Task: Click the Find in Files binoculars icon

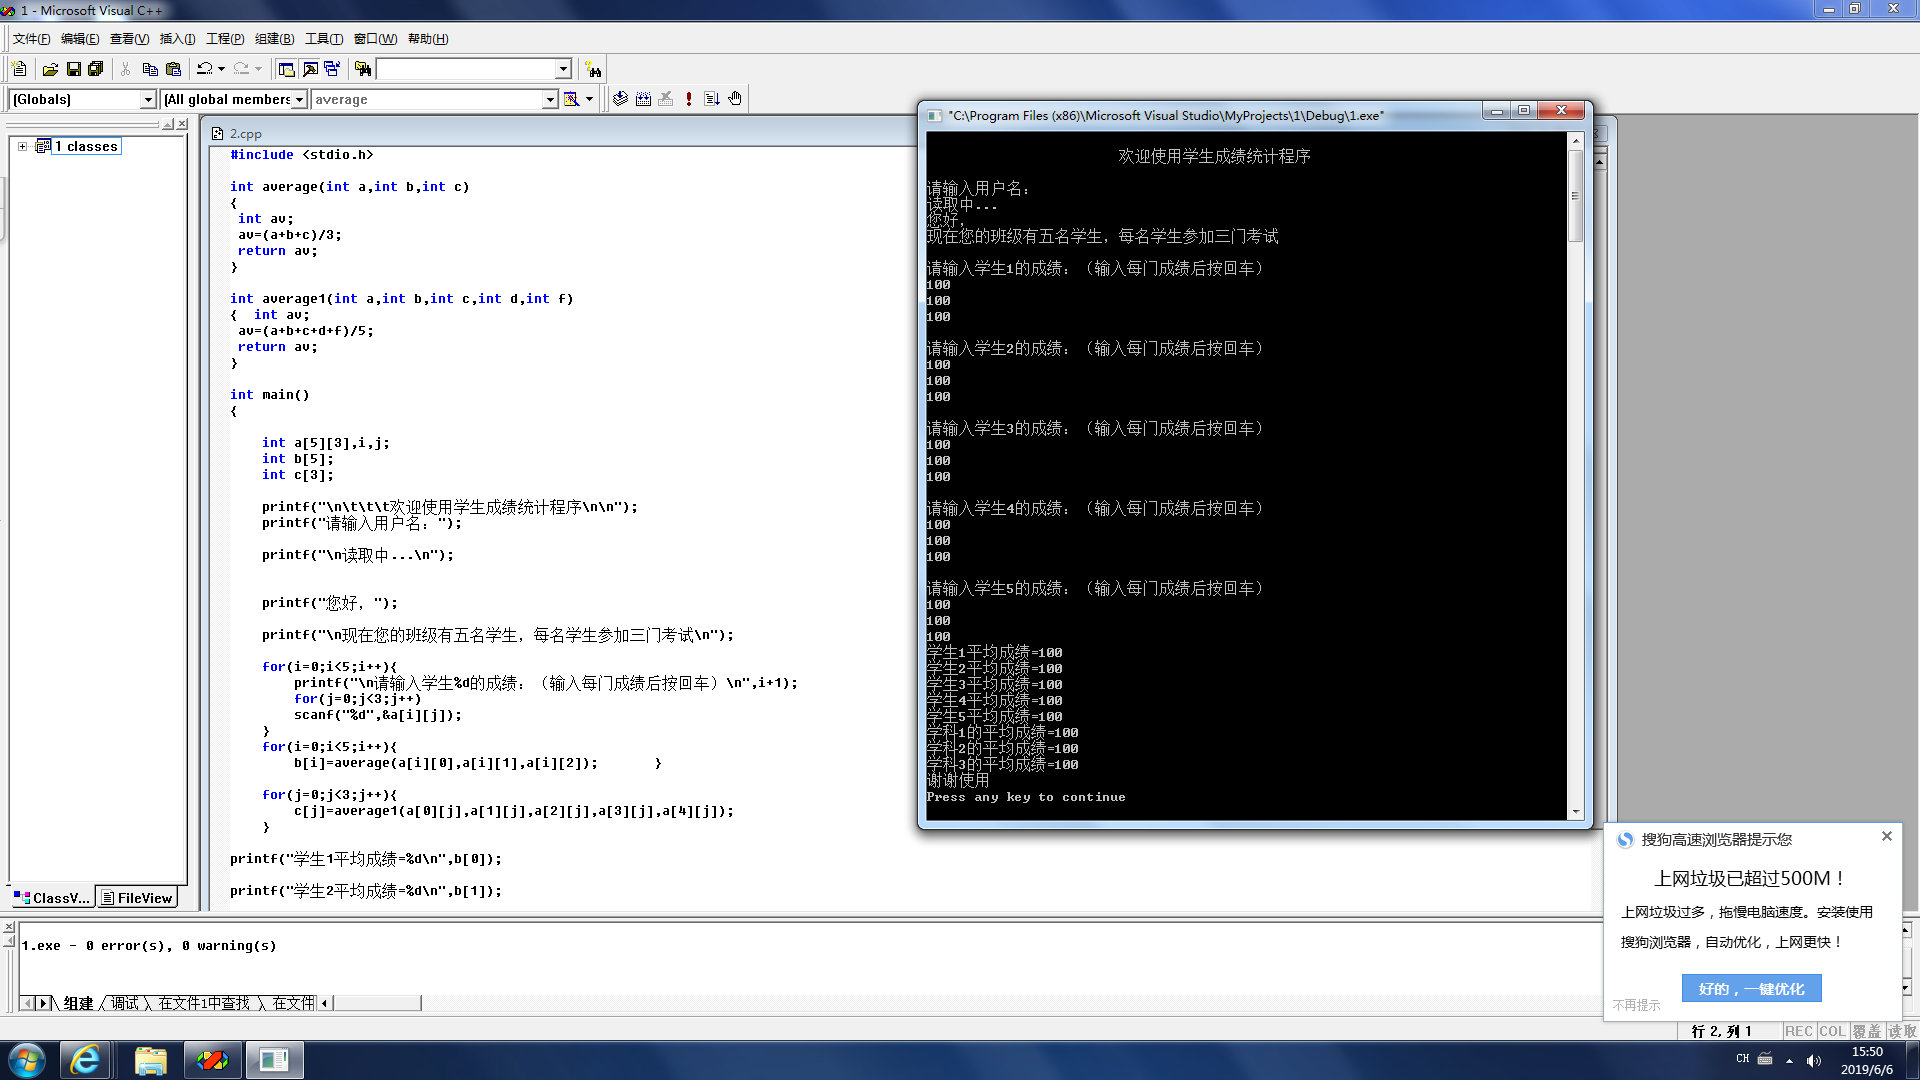Action: coord(363,69)
